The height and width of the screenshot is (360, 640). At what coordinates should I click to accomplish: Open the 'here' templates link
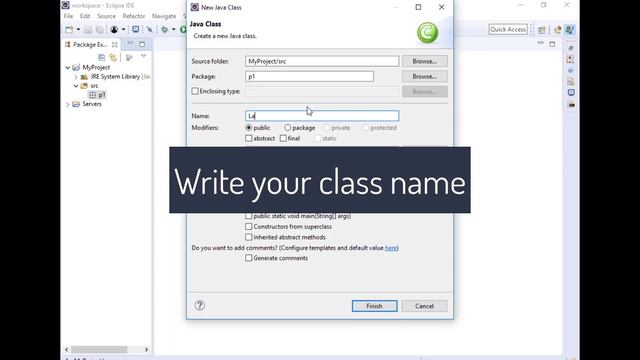tap(391, 248)
